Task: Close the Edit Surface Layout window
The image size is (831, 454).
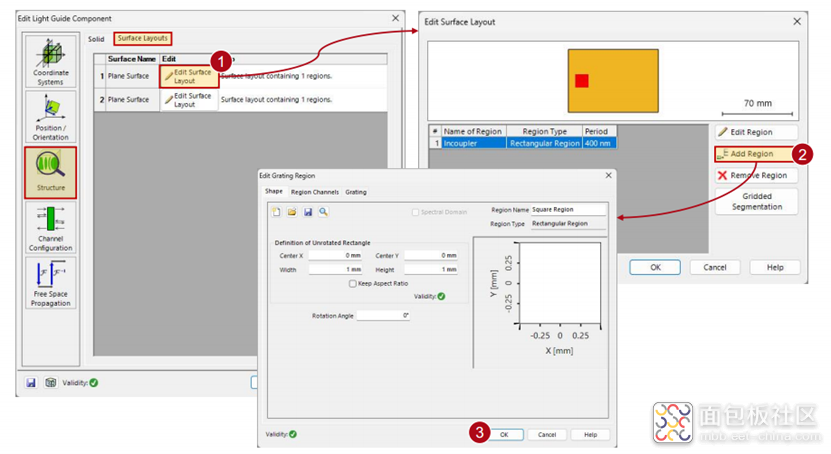Action: 797,21
